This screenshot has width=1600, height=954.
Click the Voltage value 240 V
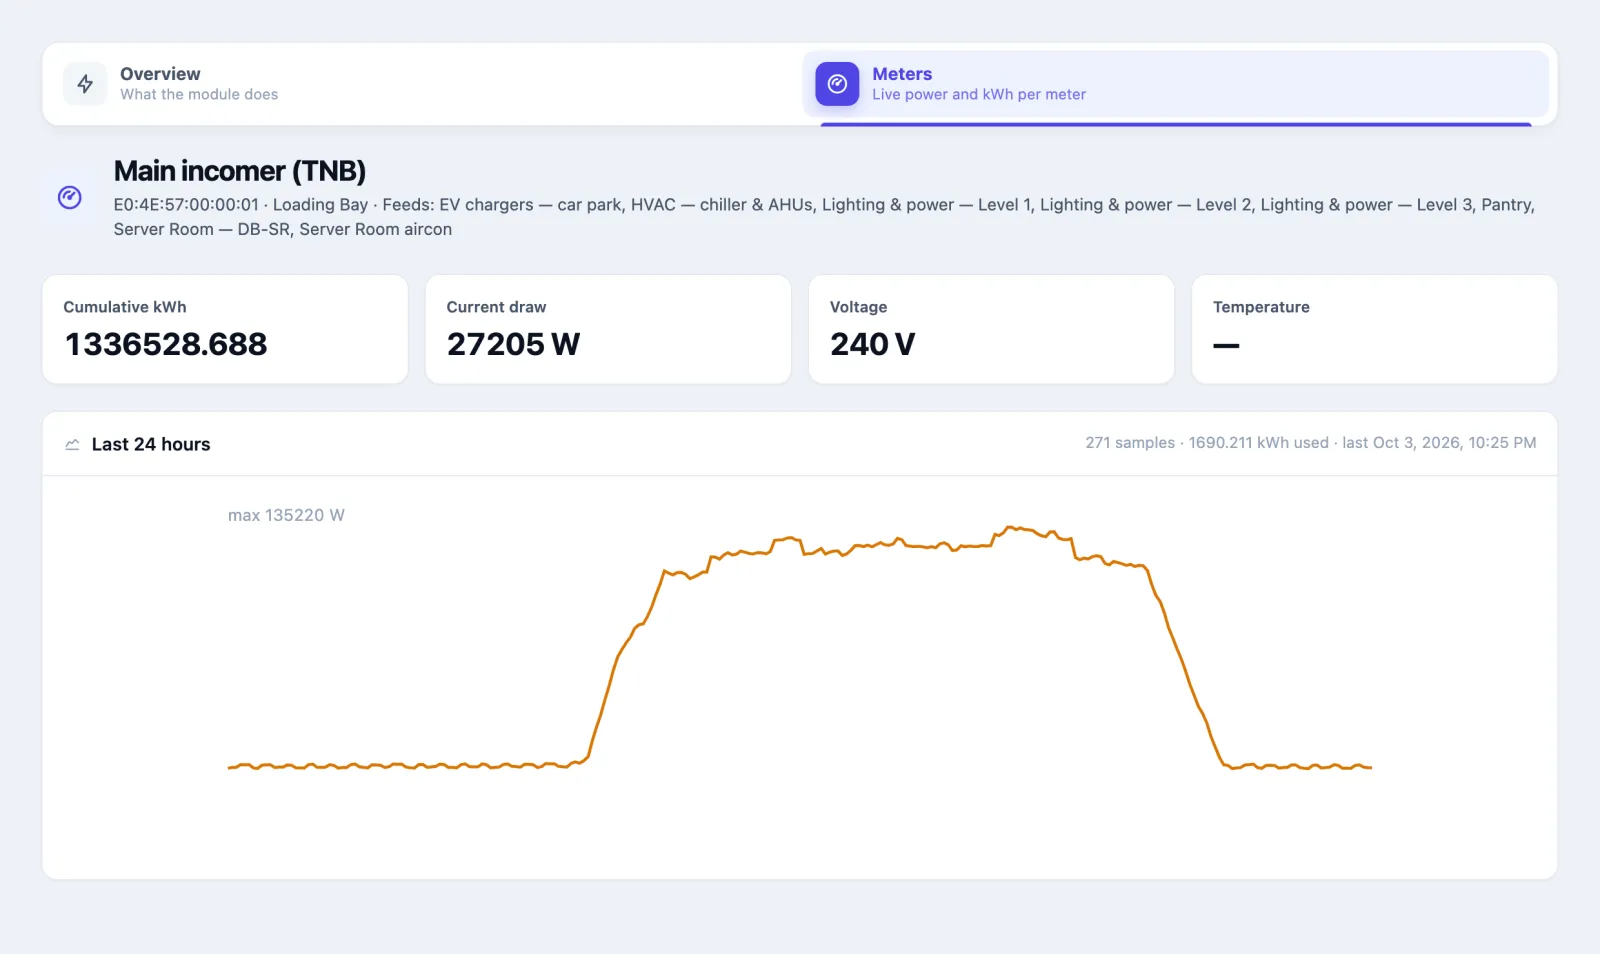click(872, 344)
